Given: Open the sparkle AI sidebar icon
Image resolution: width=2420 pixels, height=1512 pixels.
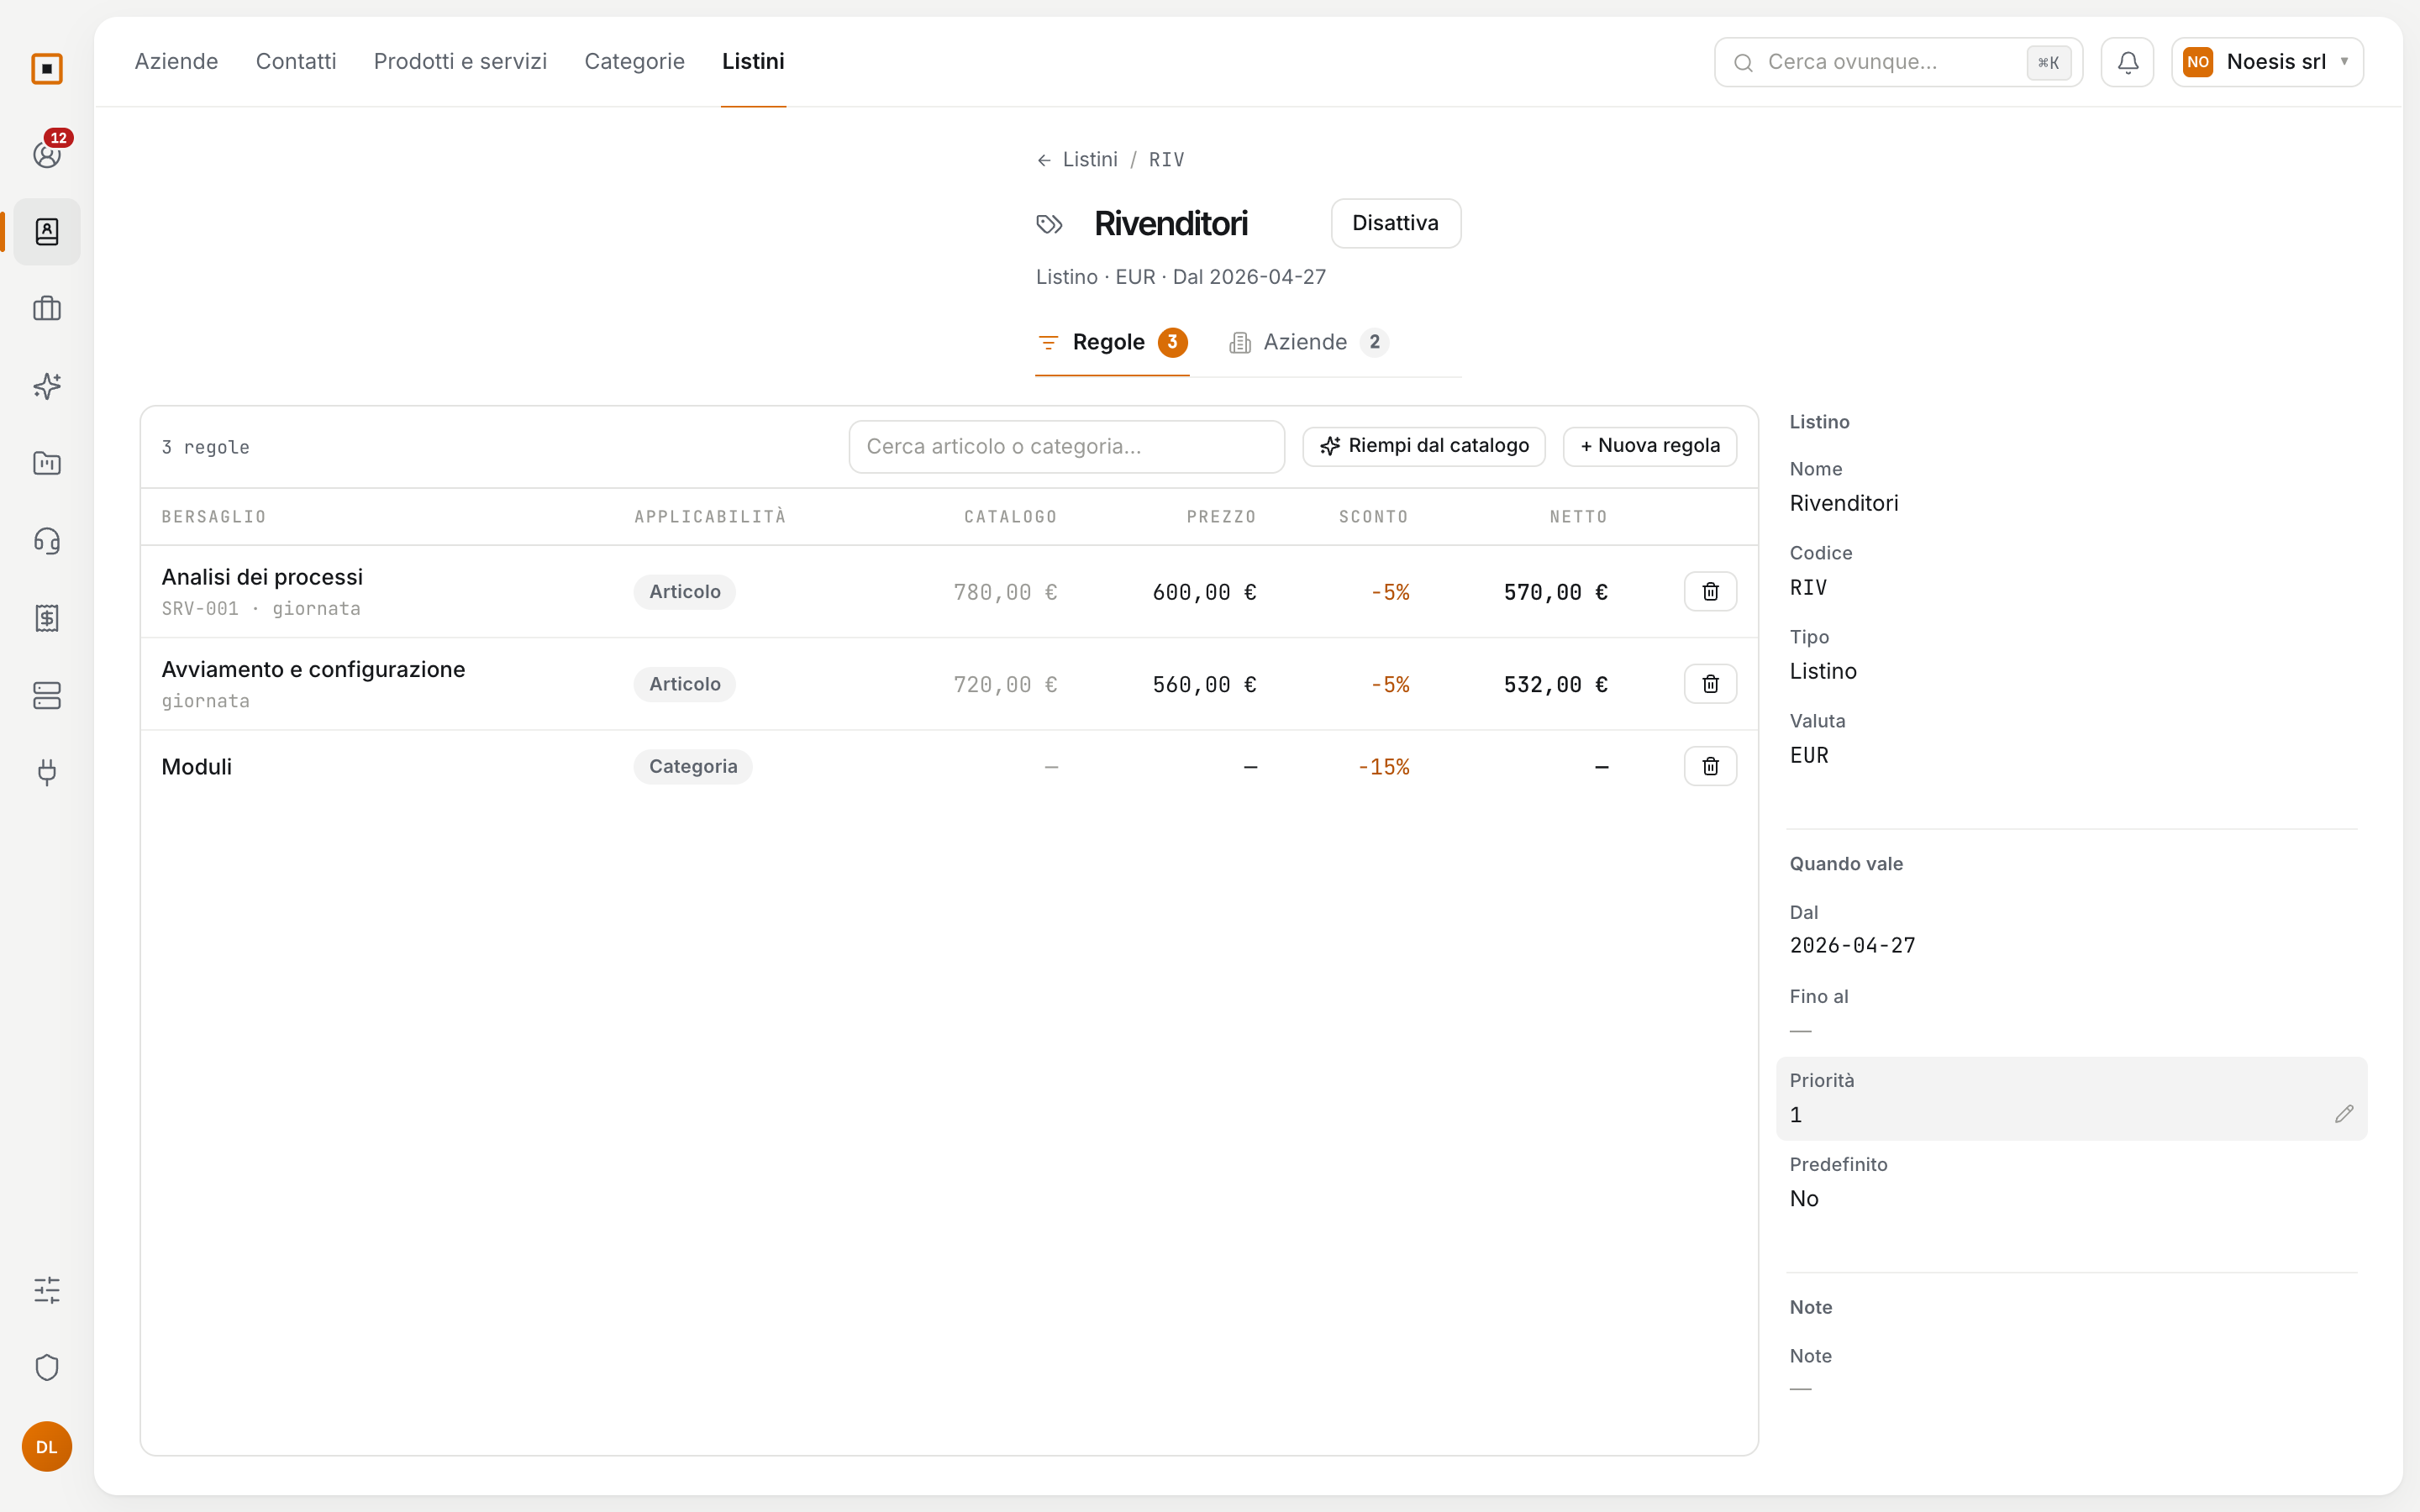Looking at the screenshot, I should point(47,386).
